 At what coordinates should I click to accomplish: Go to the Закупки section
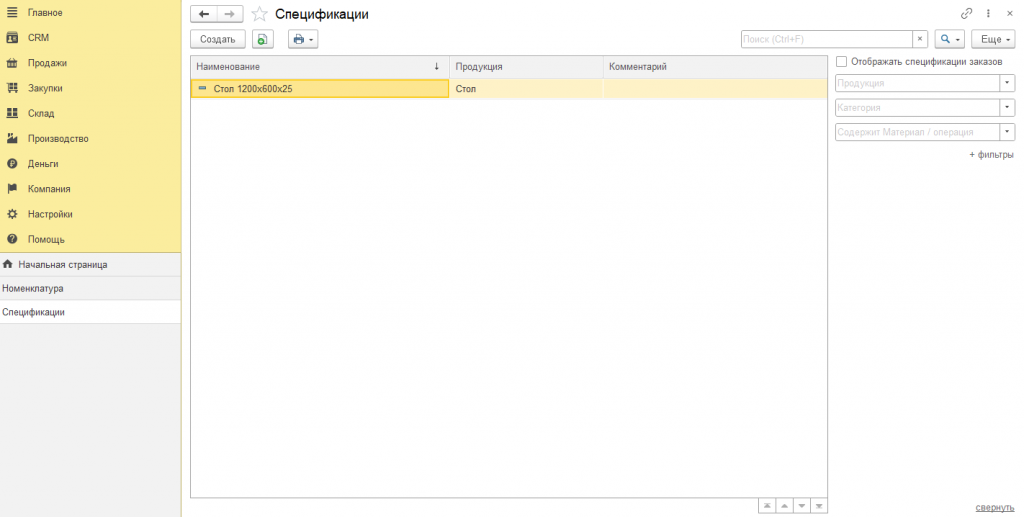(45, 88)
